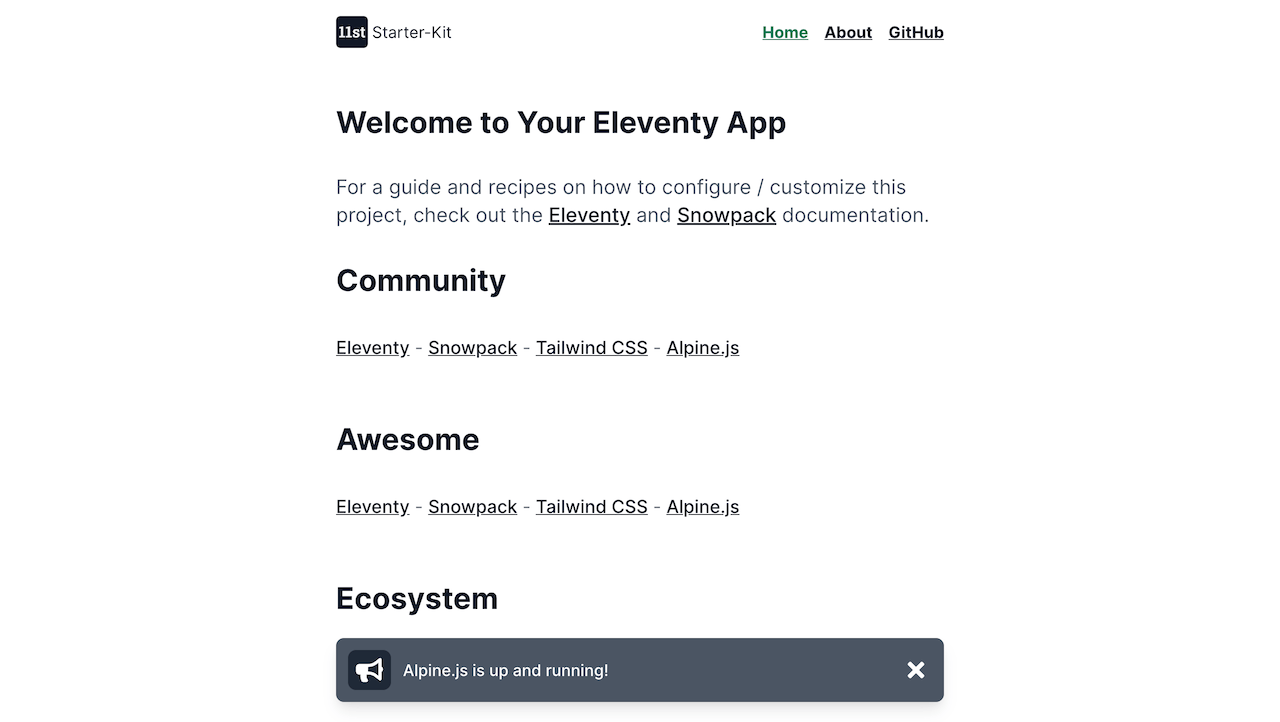Click Snowpack link under Community
The width and height of the screenshot is (1280, 722).
pos(472,348)
